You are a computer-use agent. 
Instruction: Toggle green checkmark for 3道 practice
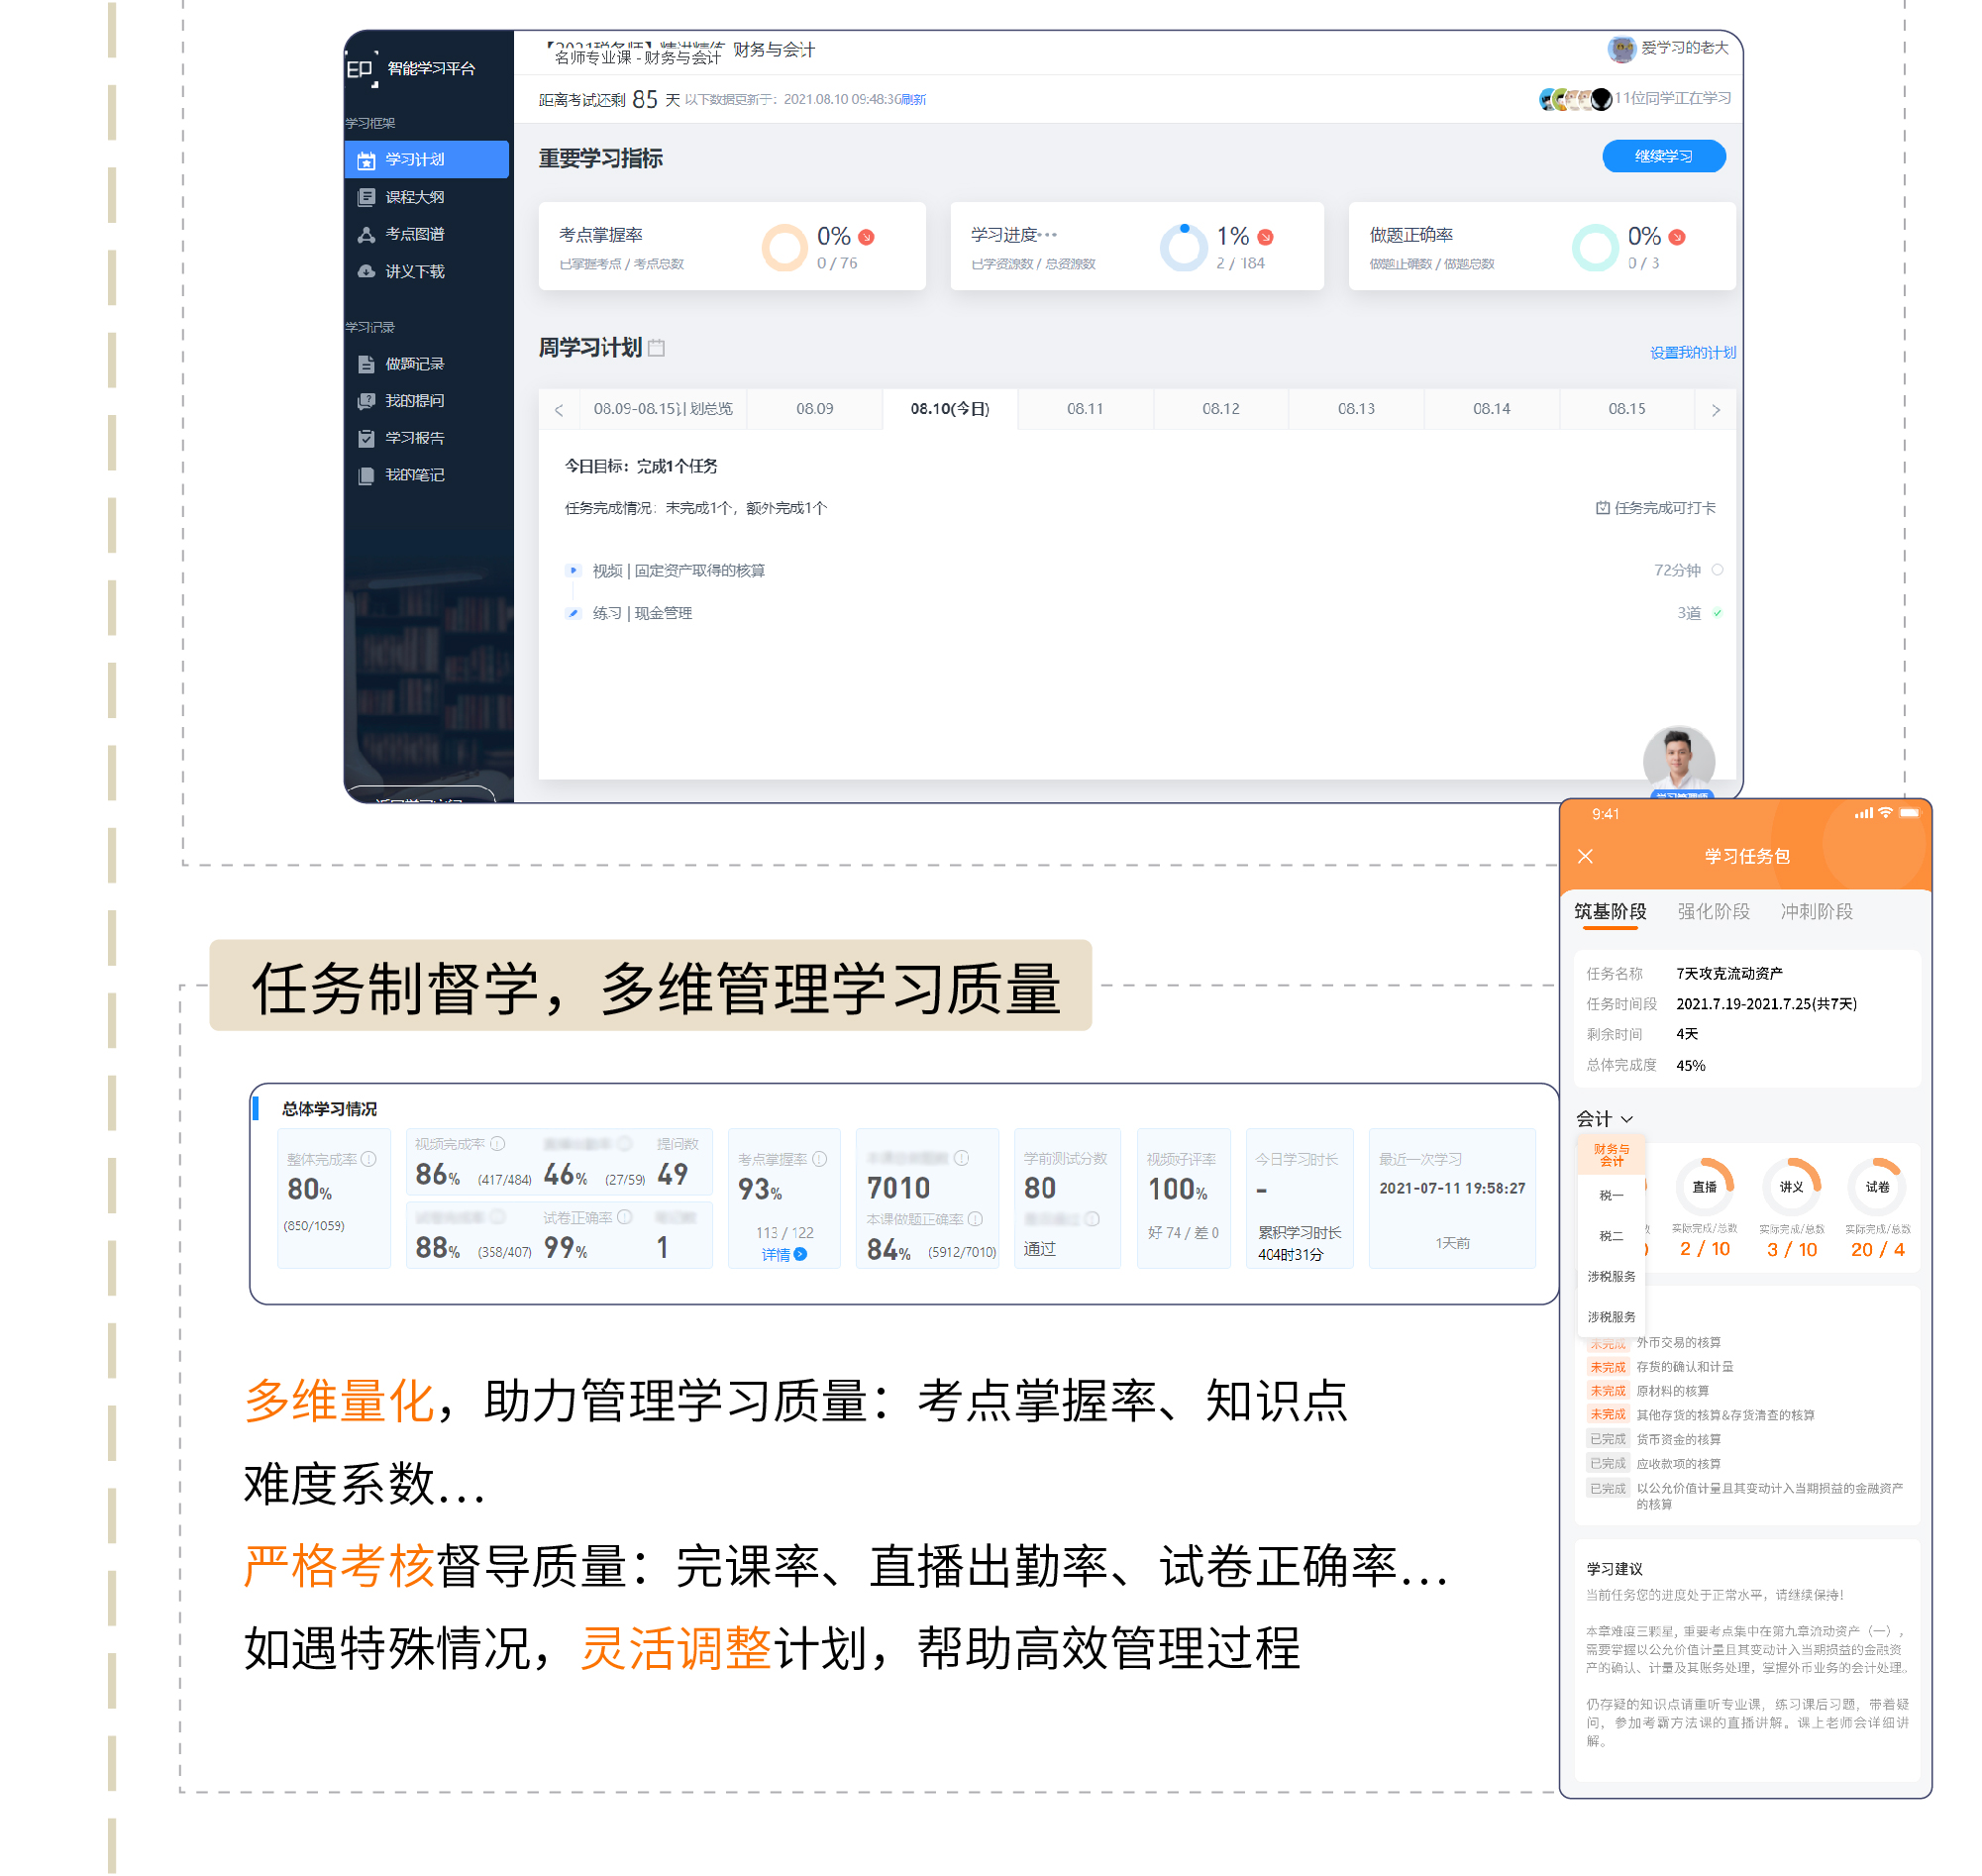click(1717, 614)
